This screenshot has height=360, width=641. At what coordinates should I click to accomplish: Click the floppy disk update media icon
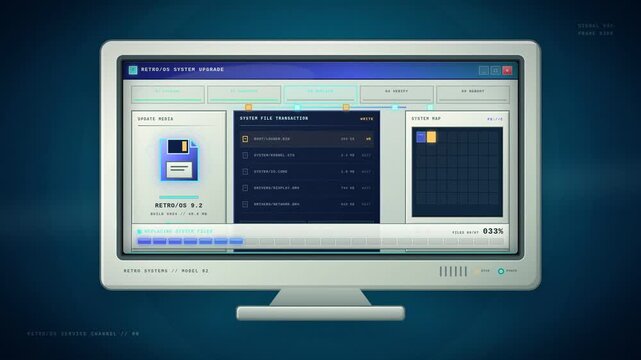pos(179,160)
